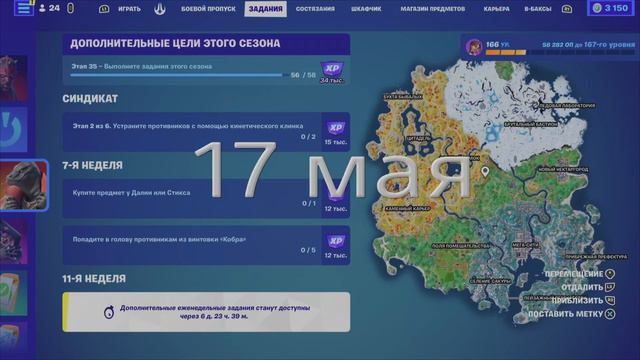This screenshot has width=640, height=360.
Task: Click the ПОЛЯ ПОМЕШАТЕЛЬСТВА map label
Action: (461, 246)
